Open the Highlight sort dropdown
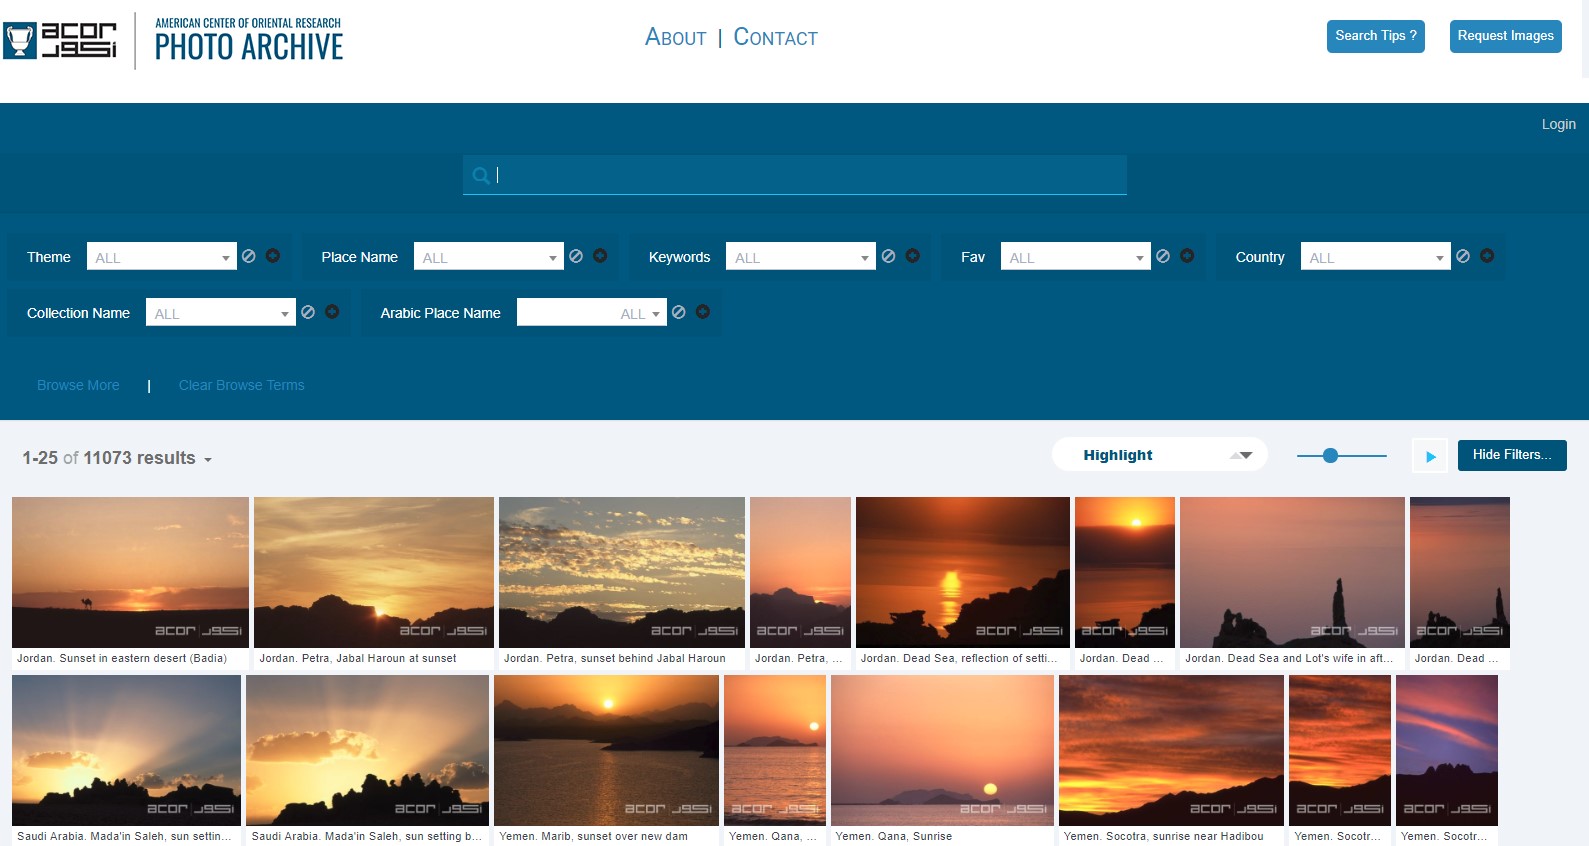The height and width of the screenshot is (846, 1589). pyautogui.click(x=1160, y=455)
